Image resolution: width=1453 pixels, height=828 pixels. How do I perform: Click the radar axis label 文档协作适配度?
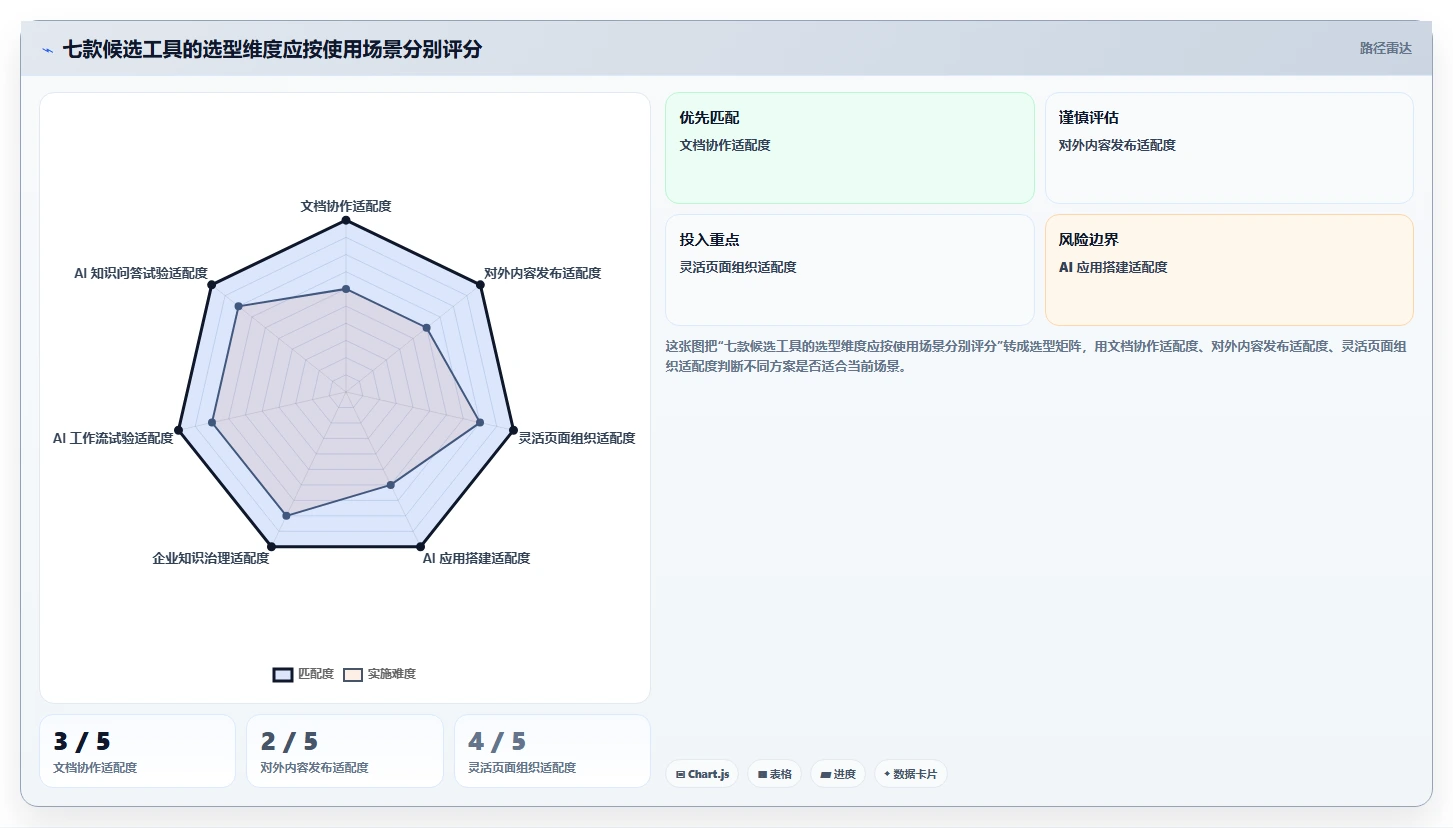tap(346, 206)
